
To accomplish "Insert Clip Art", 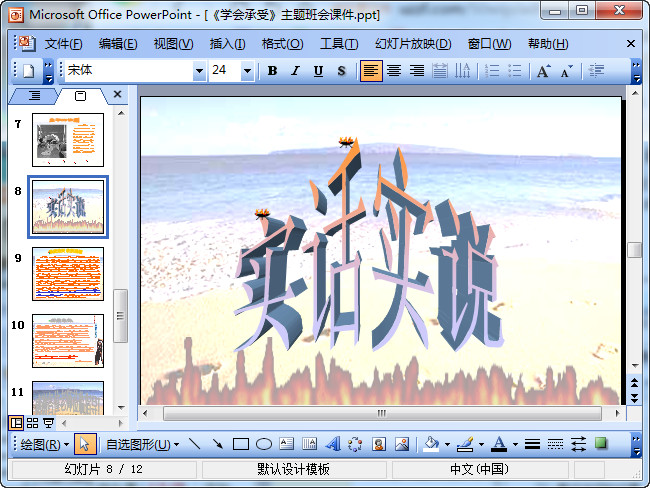I will point(378,444).
